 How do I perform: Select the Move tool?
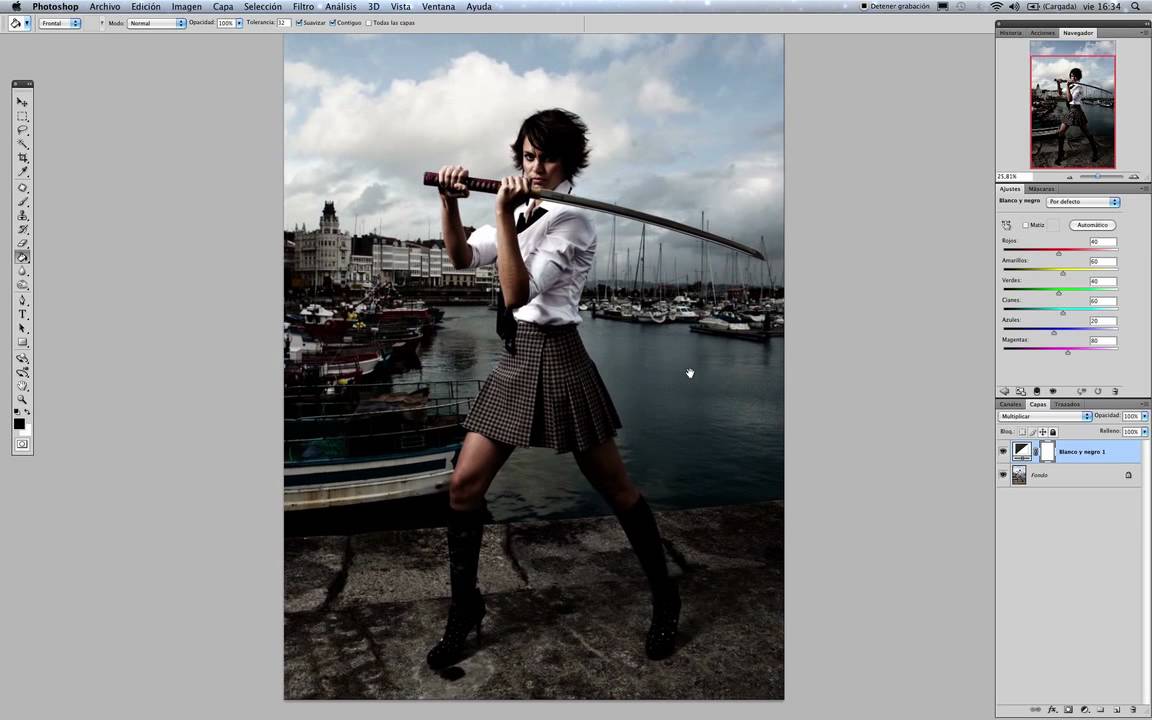tap(22, 102)
